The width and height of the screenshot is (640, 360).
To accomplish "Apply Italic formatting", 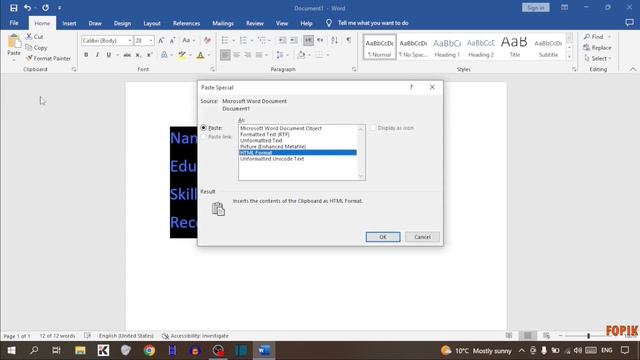I will coord(97,55).
